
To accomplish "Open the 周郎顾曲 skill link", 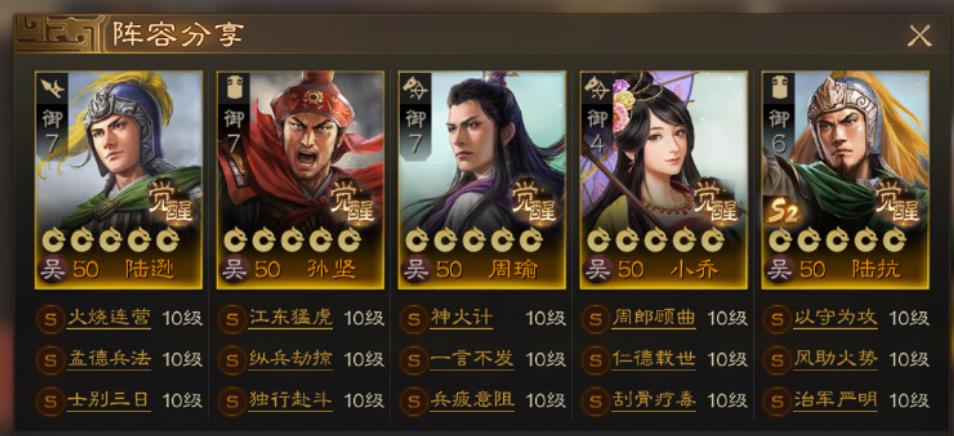I will coord(653,318).
